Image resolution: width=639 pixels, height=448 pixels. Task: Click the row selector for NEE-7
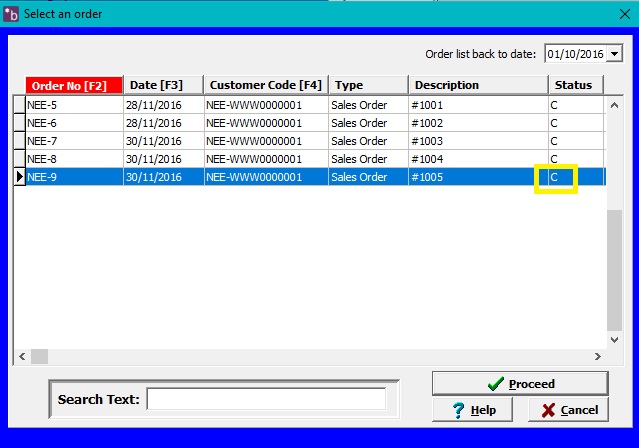pyautogui.click(x=20, y=141)
